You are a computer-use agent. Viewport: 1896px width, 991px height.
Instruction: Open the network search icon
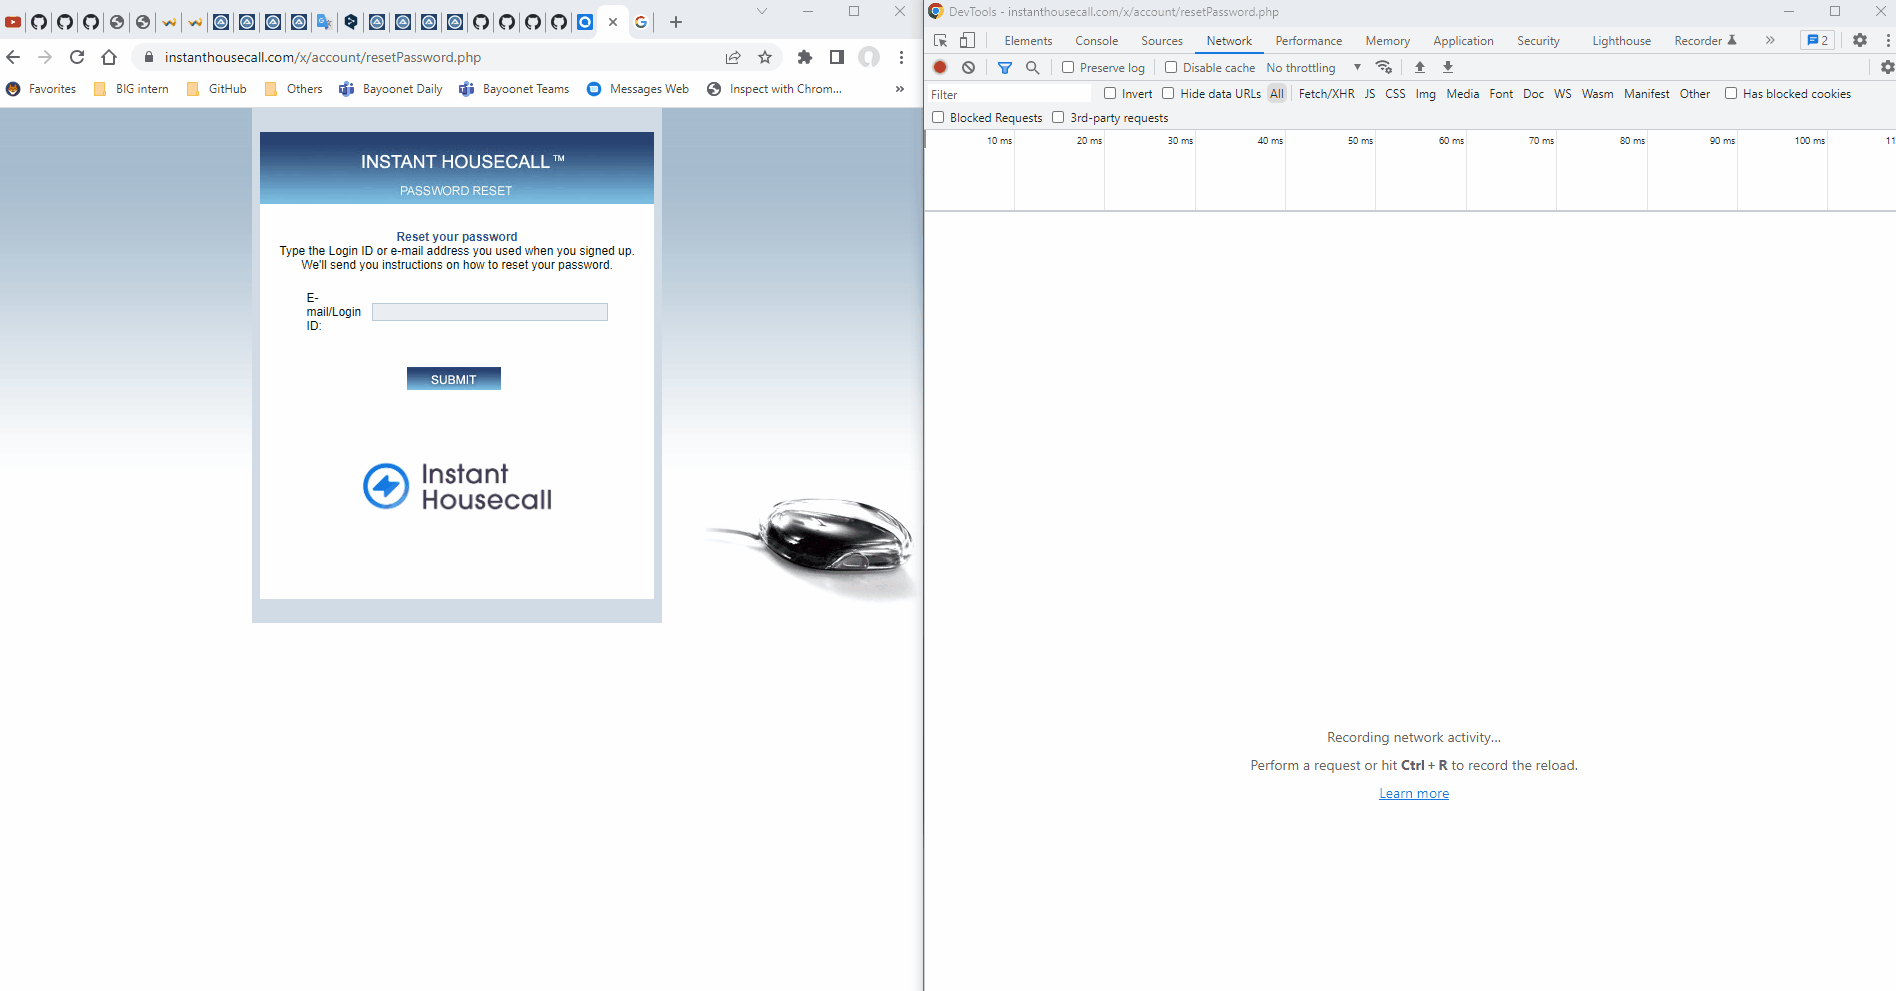click(1032, 67)
